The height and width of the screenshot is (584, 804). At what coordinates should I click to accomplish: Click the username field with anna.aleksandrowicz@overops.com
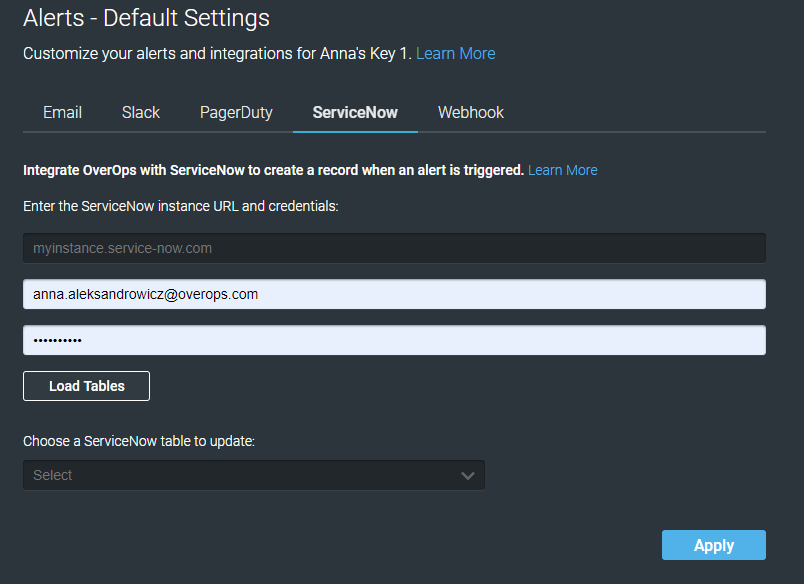tap(394, 294)
